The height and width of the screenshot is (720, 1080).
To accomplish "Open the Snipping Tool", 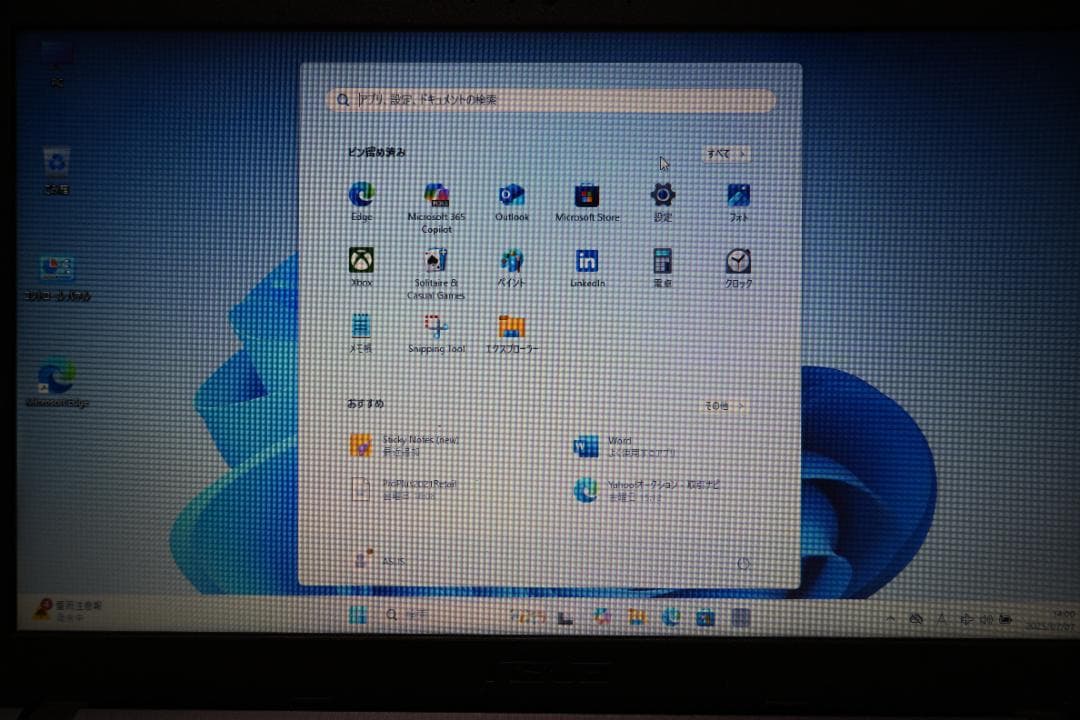I will pyautogui.click(x=436, y=326).
